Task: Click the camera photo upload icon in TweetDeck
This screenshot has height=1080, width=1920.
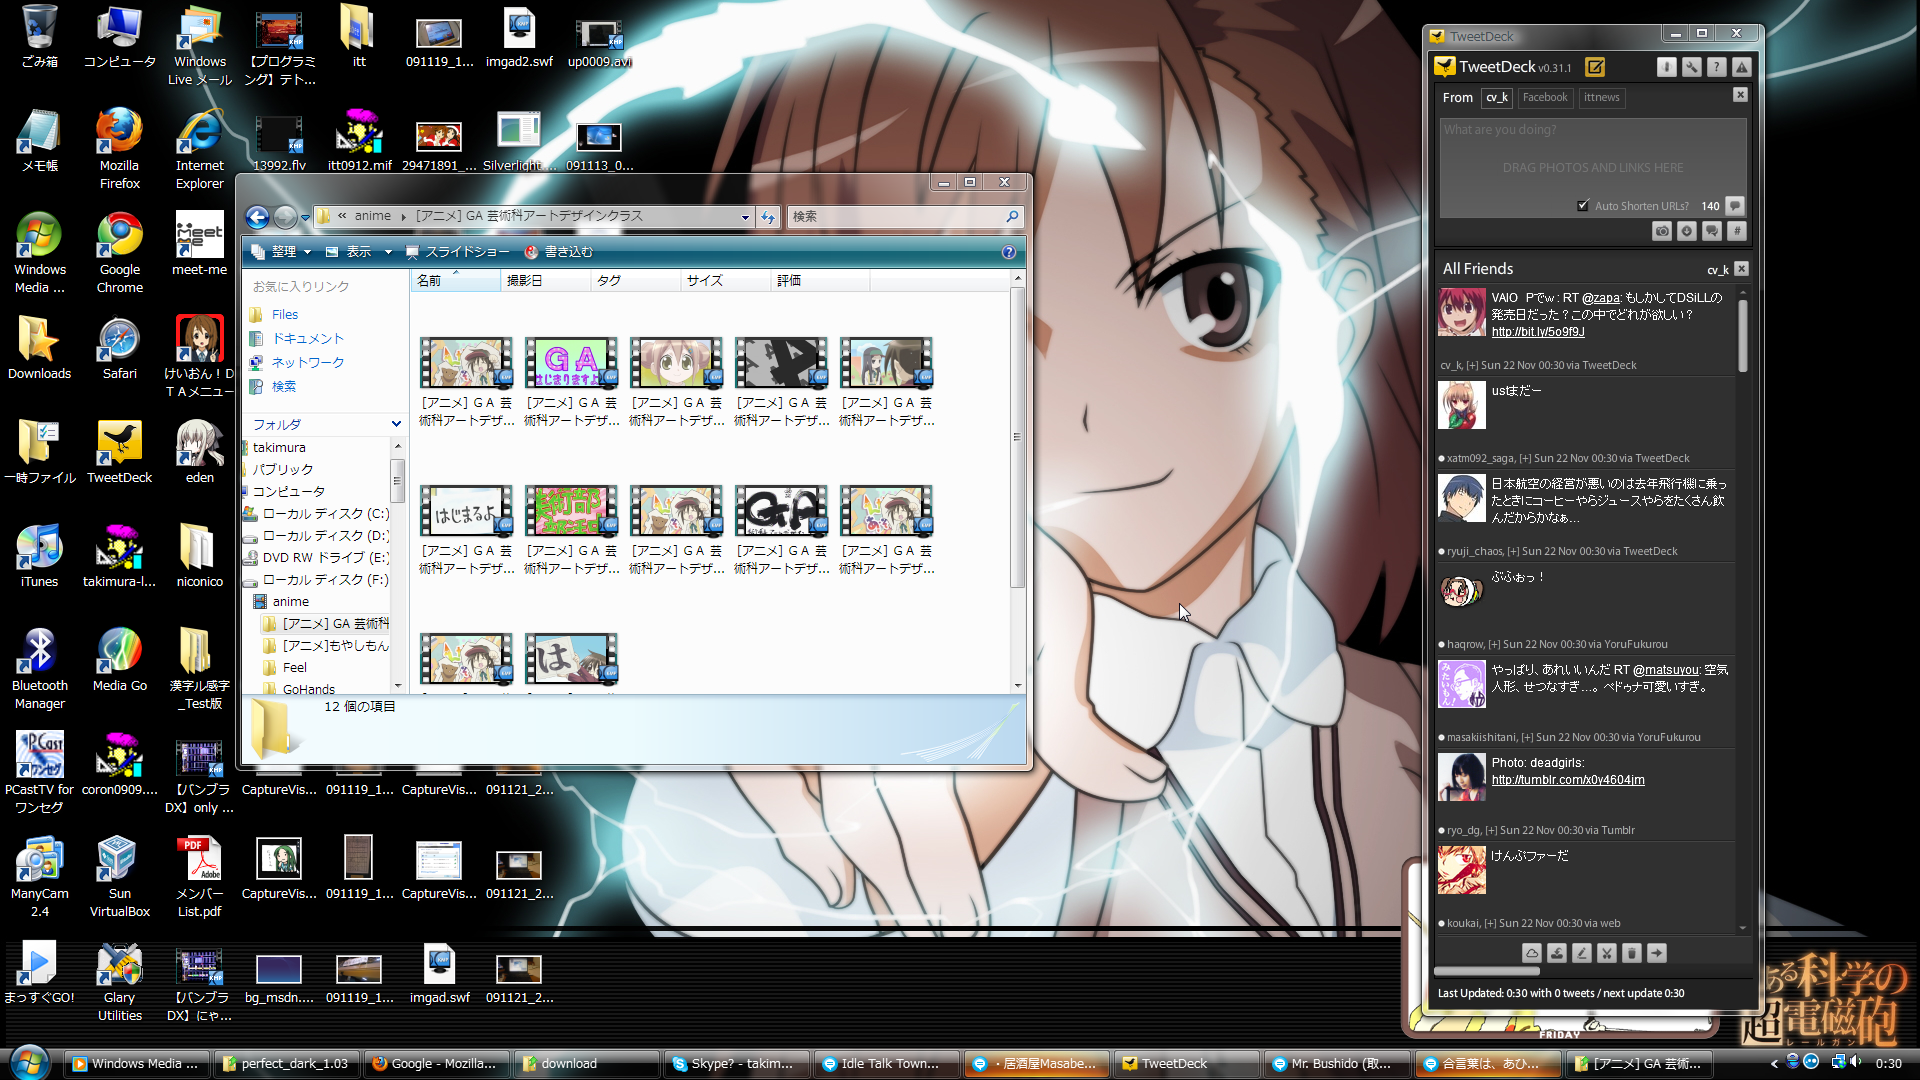Action: [1661, 231]
